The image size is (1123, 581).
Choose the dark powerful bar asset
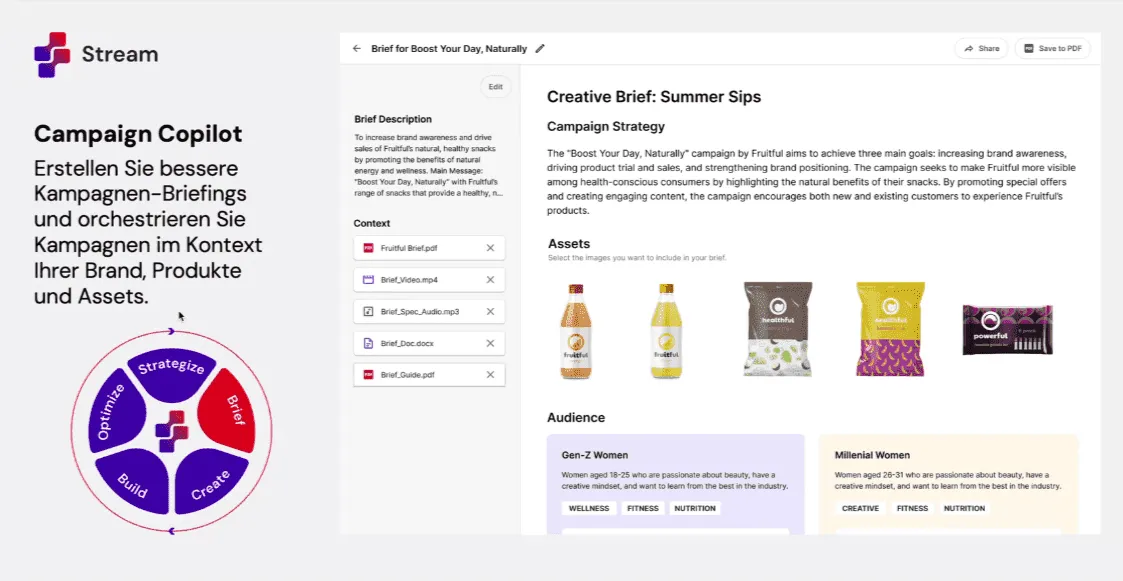coord(1006,330)
